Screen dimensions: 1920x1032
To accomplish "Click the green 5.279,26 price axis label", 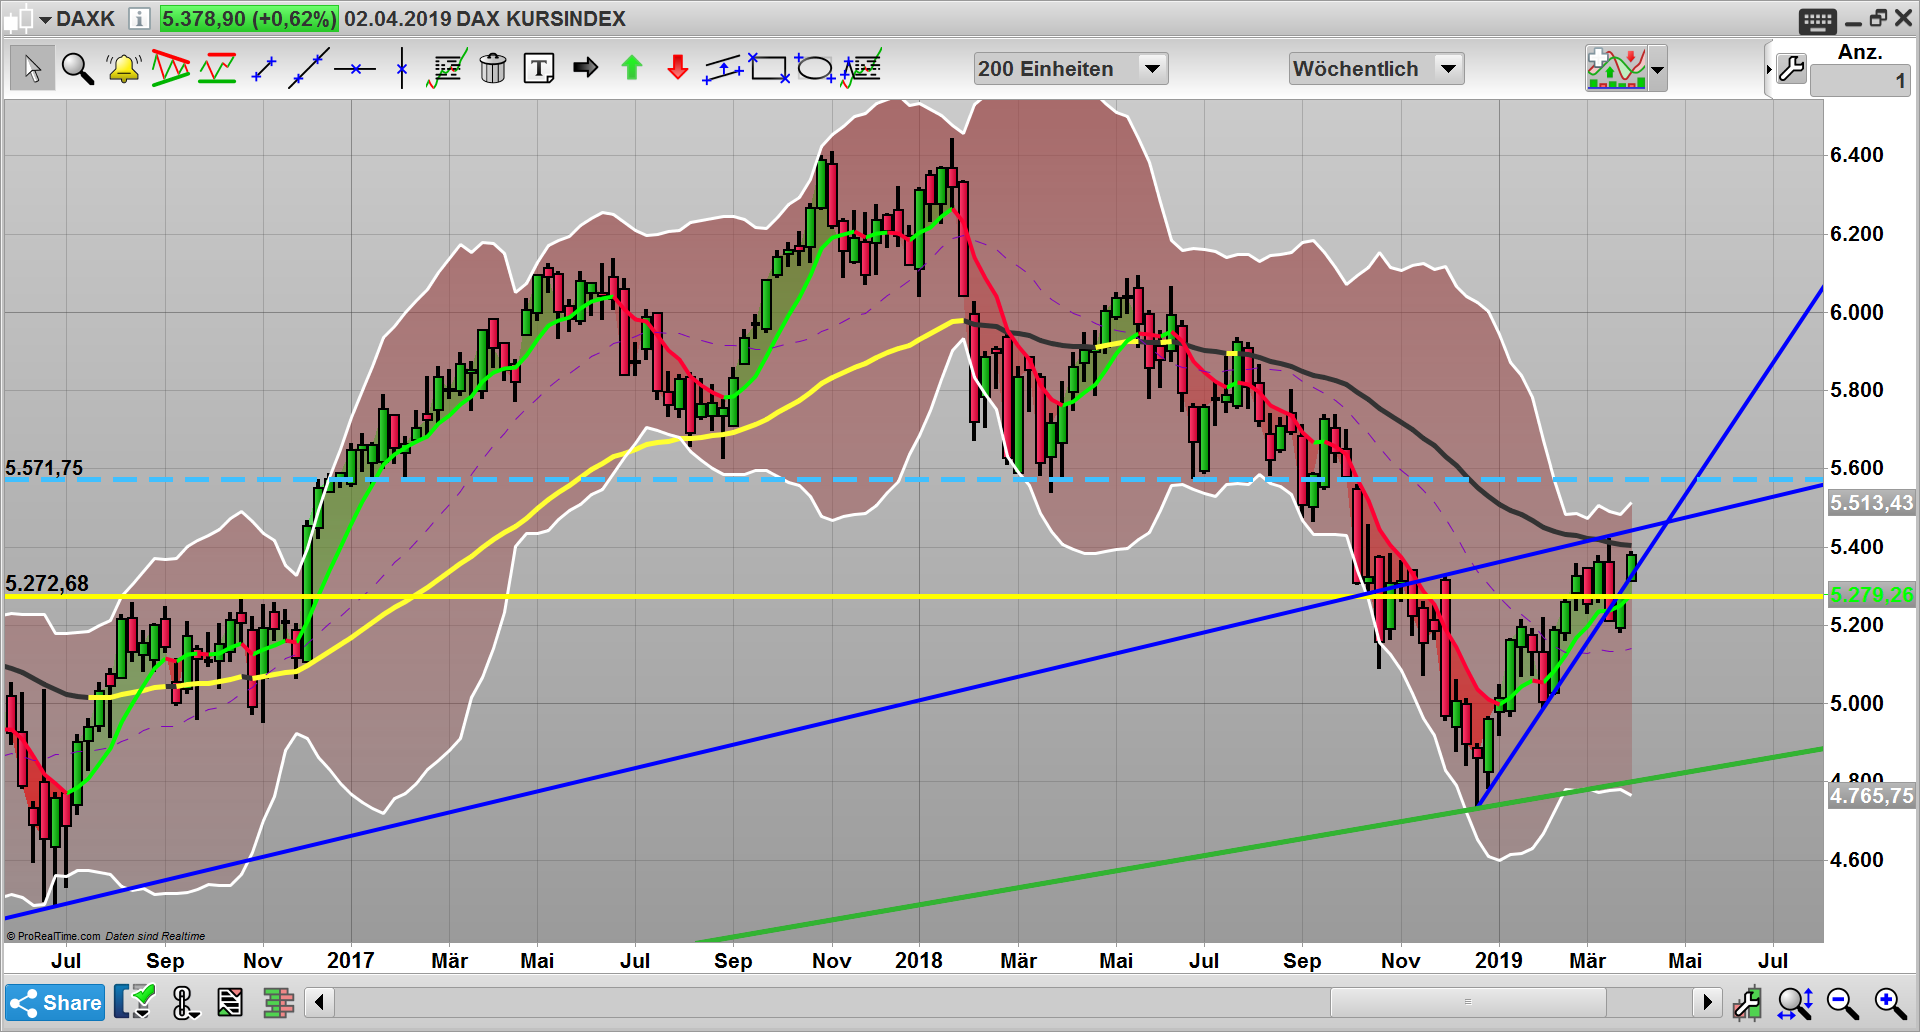I will pos(1871,595).
